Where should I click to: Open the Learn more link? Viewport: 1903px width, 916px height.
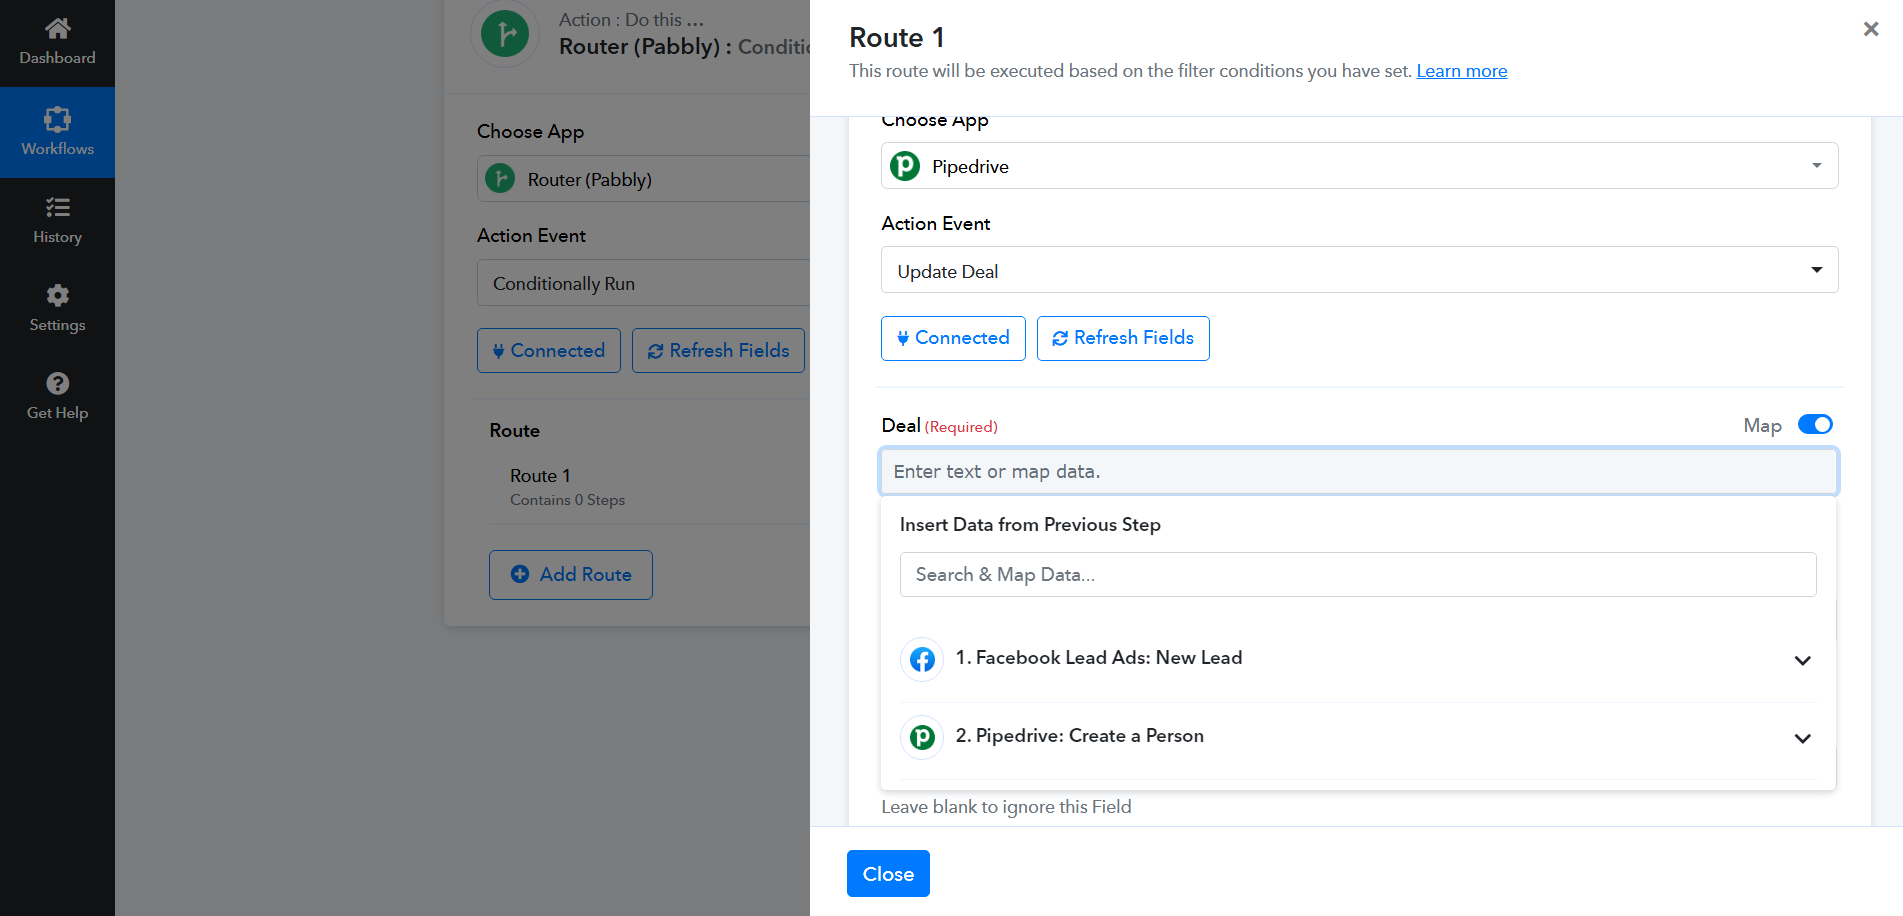click(1461, 71)
